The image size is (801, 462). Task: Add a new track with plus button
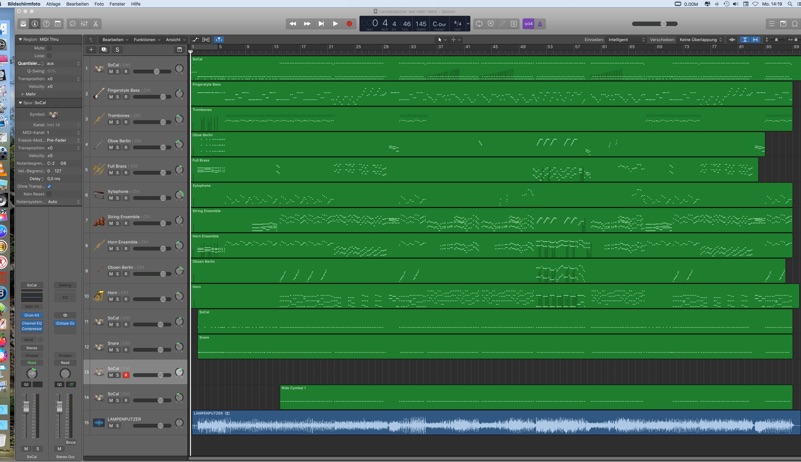(x=91, y=50)
